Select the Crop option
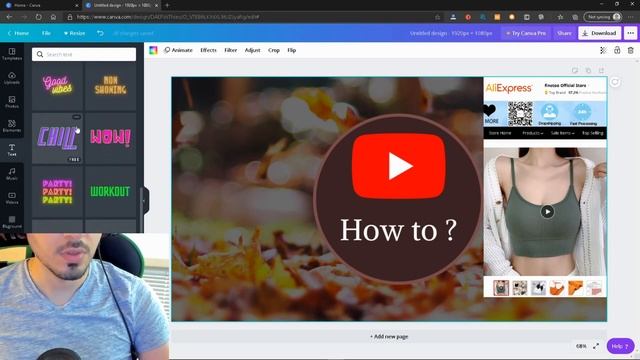The image size is (640, 360). pos(274,50)
